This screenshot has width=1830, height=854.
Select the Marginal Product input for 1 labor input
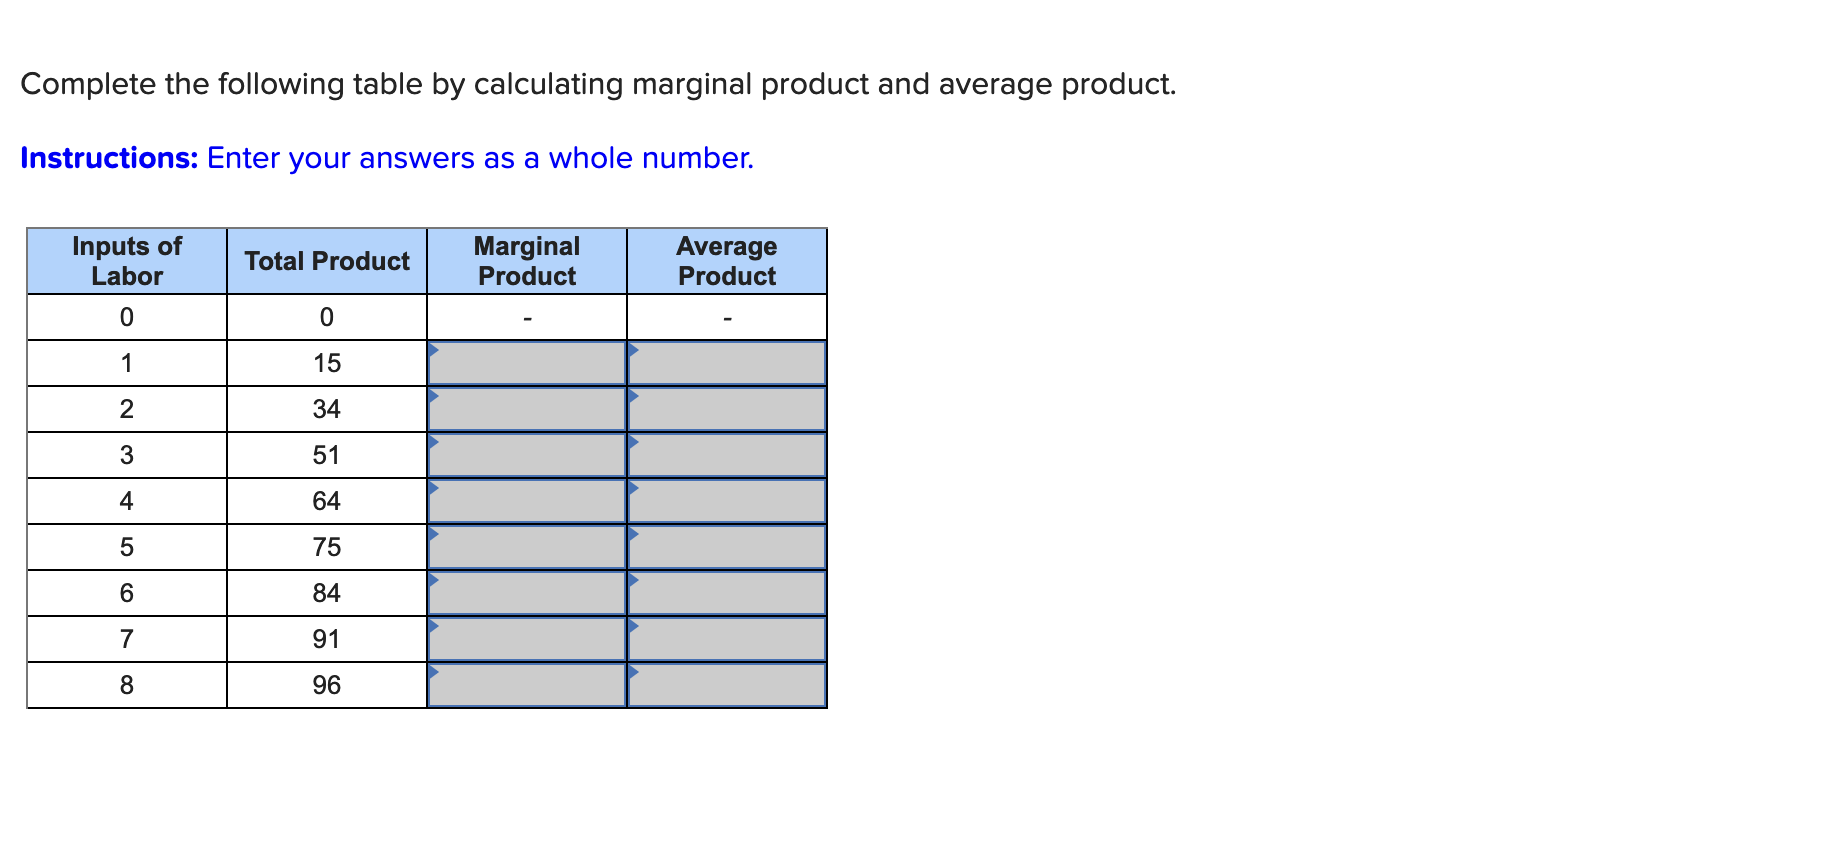tap(527, 363)
